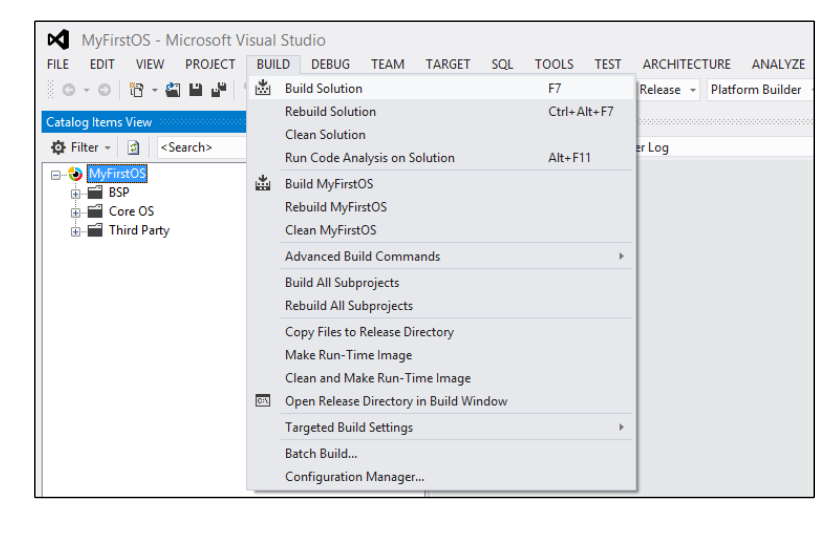
Task: Select Run Code Analysis on Solution
Action: tap(441, 158)
